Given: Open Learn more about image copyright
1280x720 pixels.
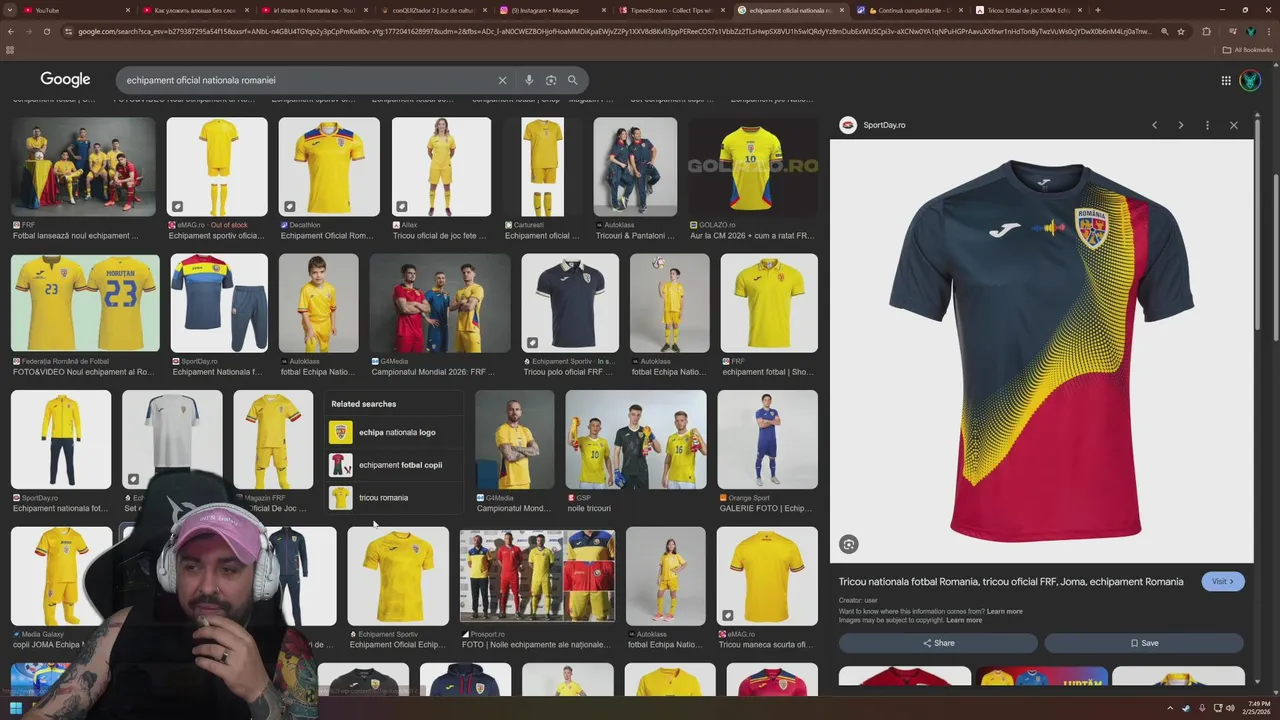Looking at the screenshot, I should click(x=964, y=620).
